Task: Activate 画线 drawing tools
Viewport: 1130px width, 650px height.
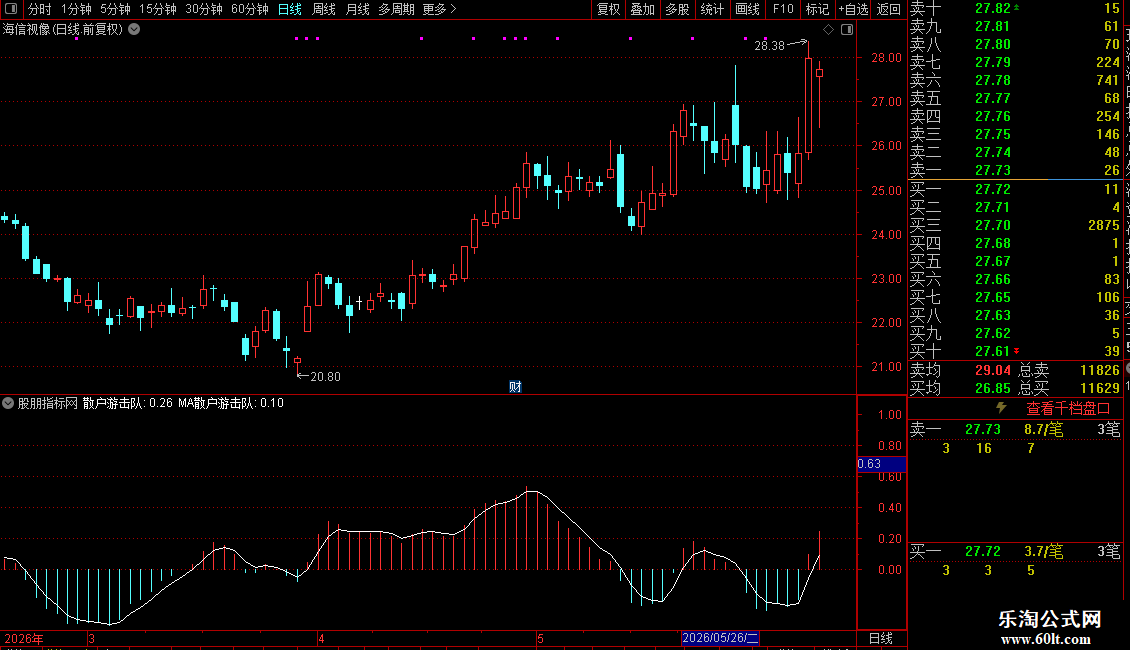Action: tap(747, 9)
